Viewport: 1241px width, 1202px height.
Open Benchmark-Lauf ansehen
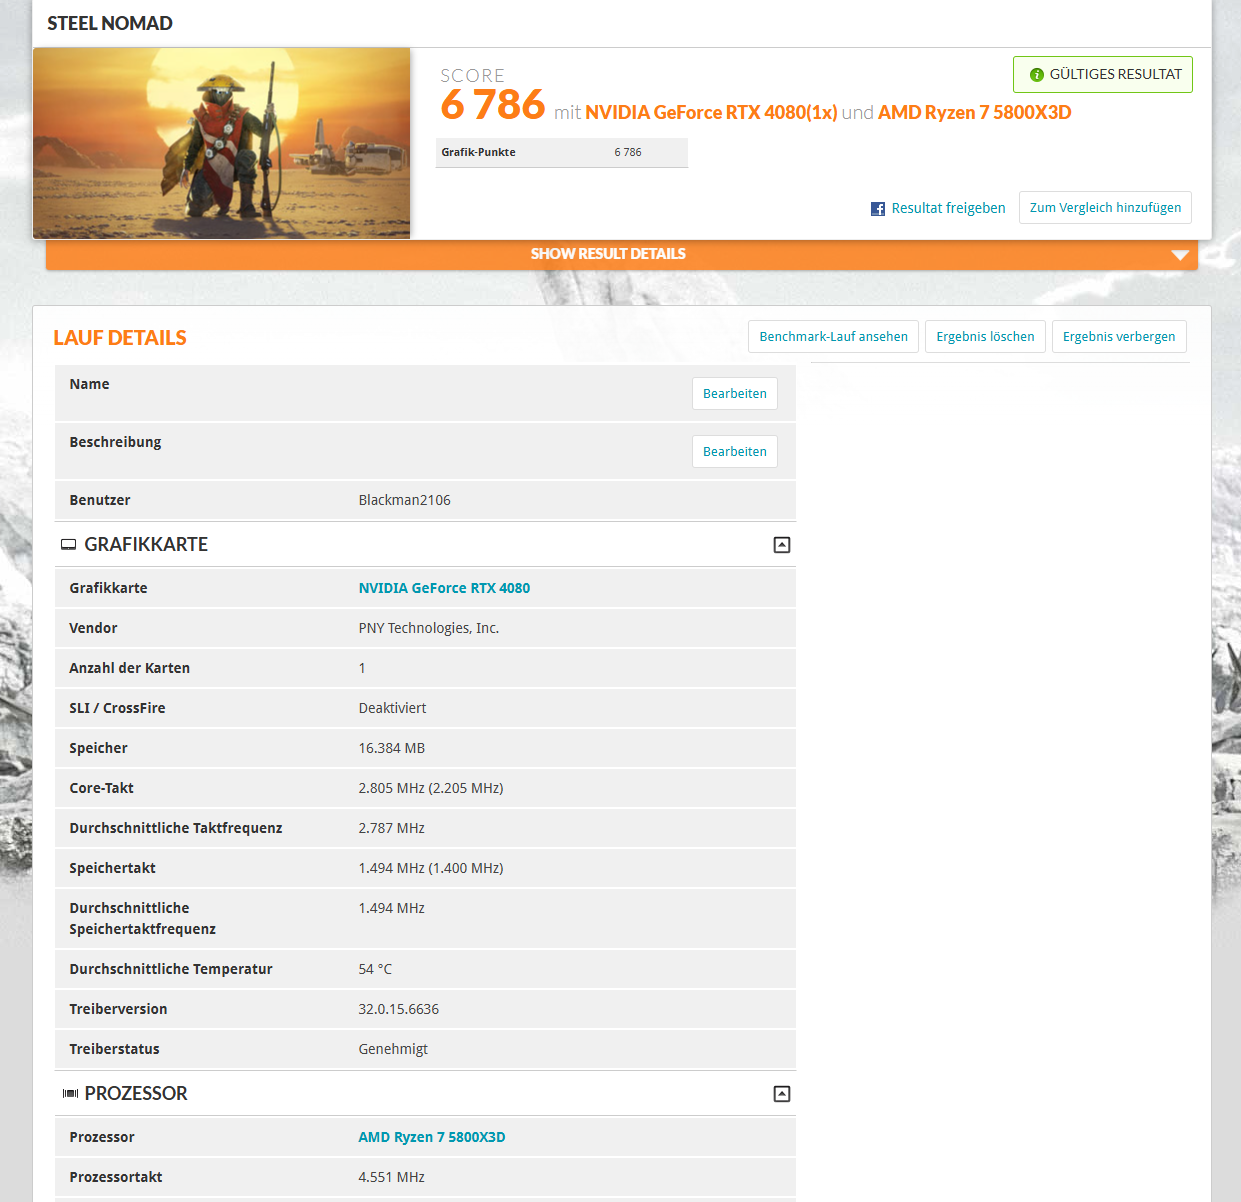coord(833,337)
